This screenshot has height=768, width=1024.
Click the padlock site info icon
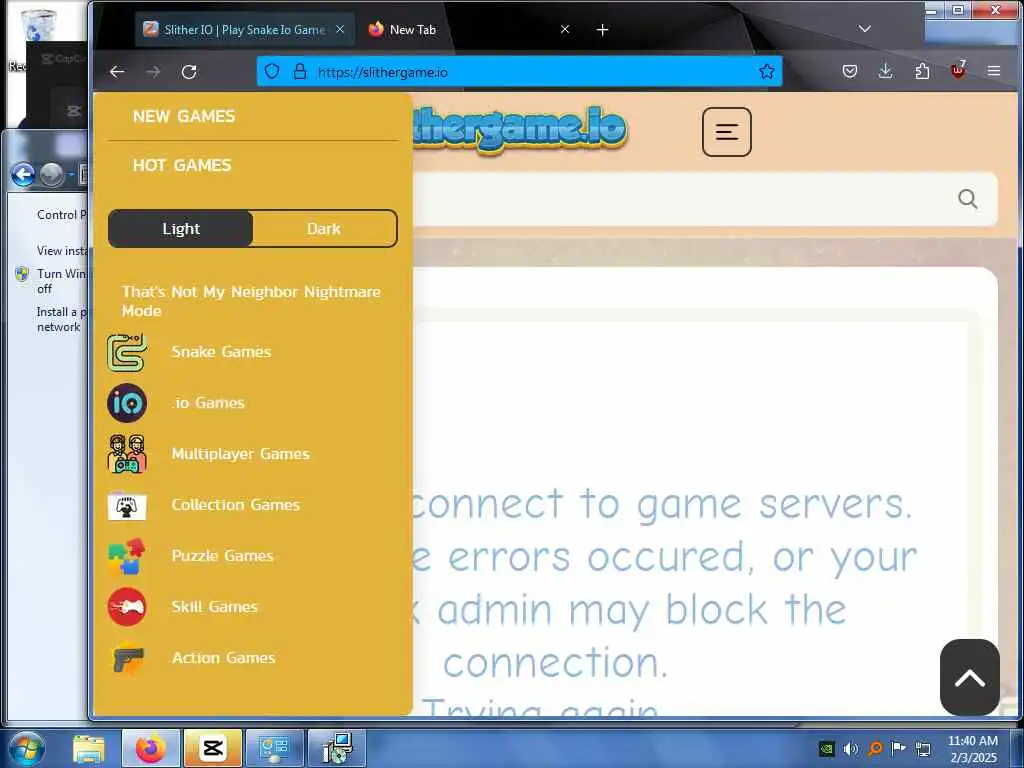tap(300, 71)
